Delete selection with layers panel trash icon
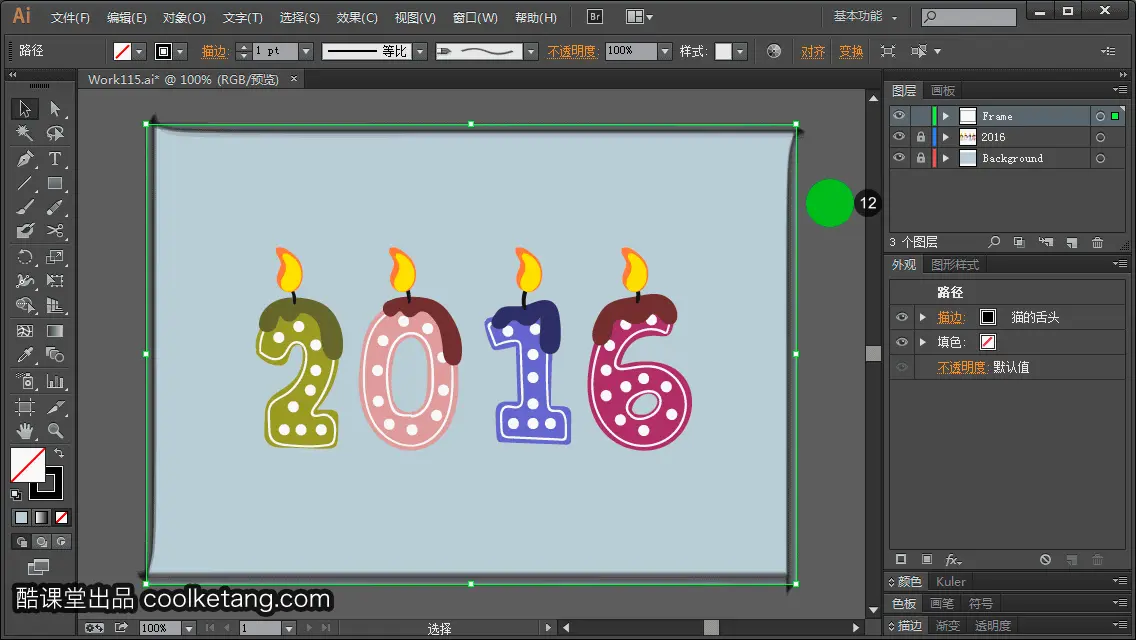 (x=1098, y=242)
